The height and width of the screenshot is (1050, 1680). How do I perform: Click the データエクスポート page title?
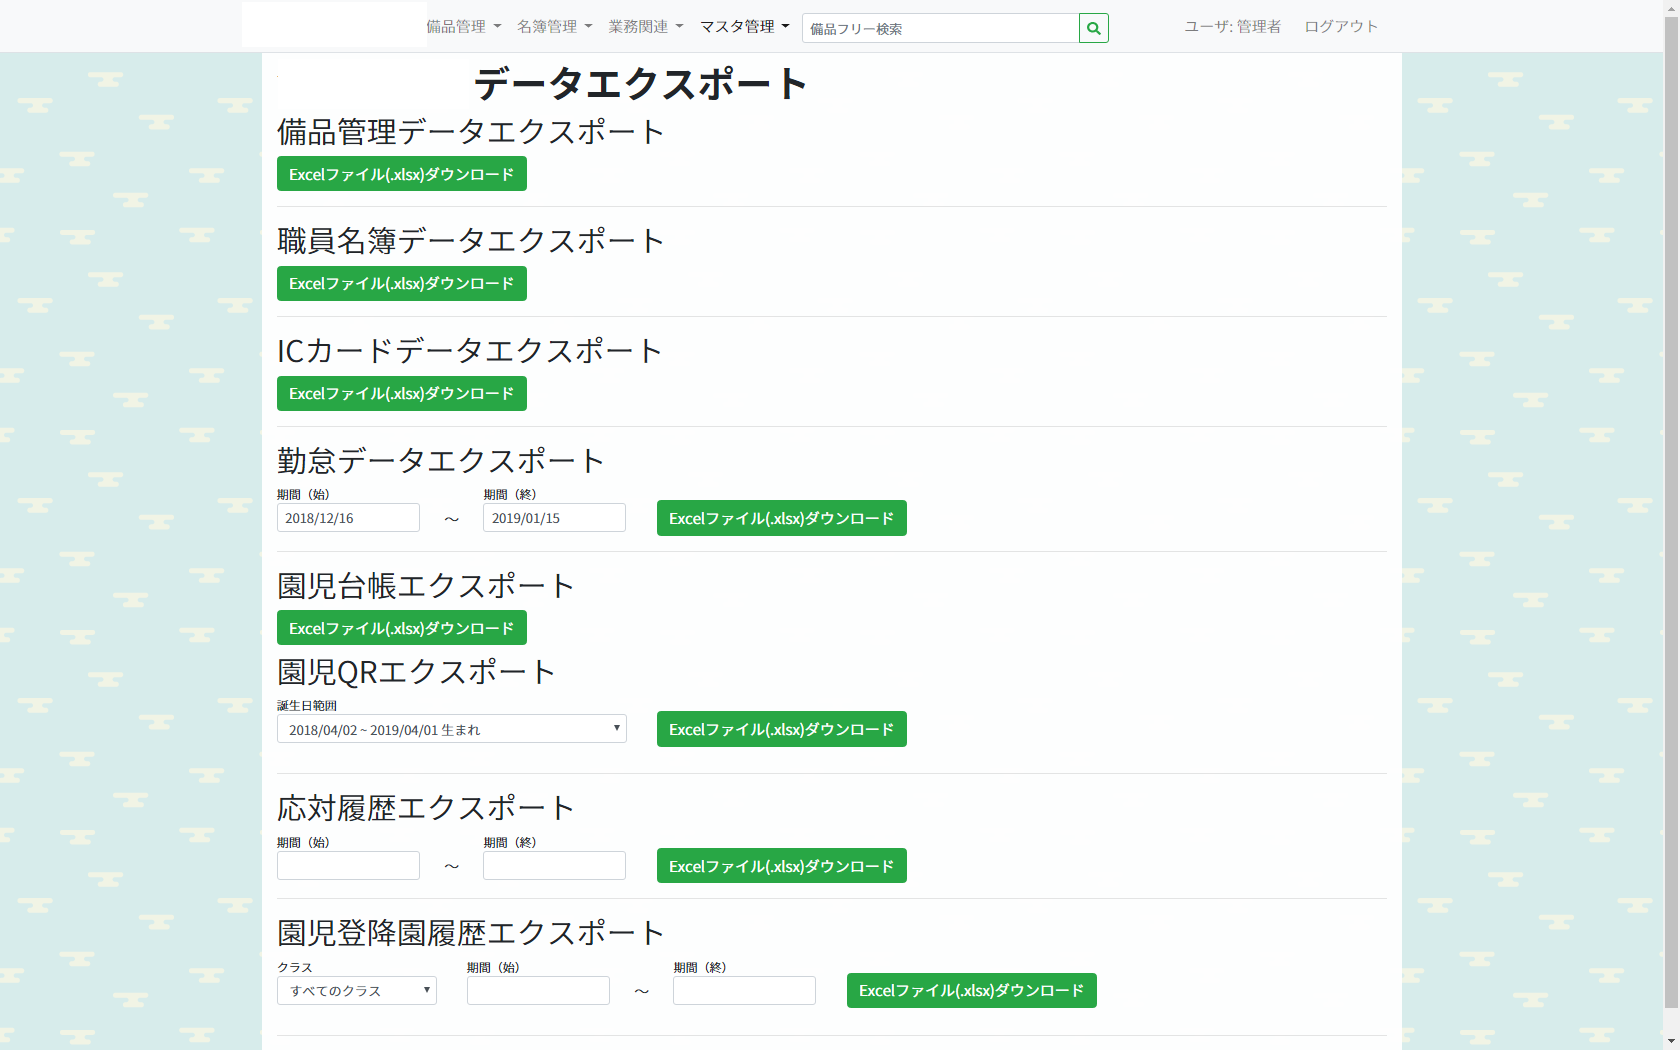(x=640, y=84)
